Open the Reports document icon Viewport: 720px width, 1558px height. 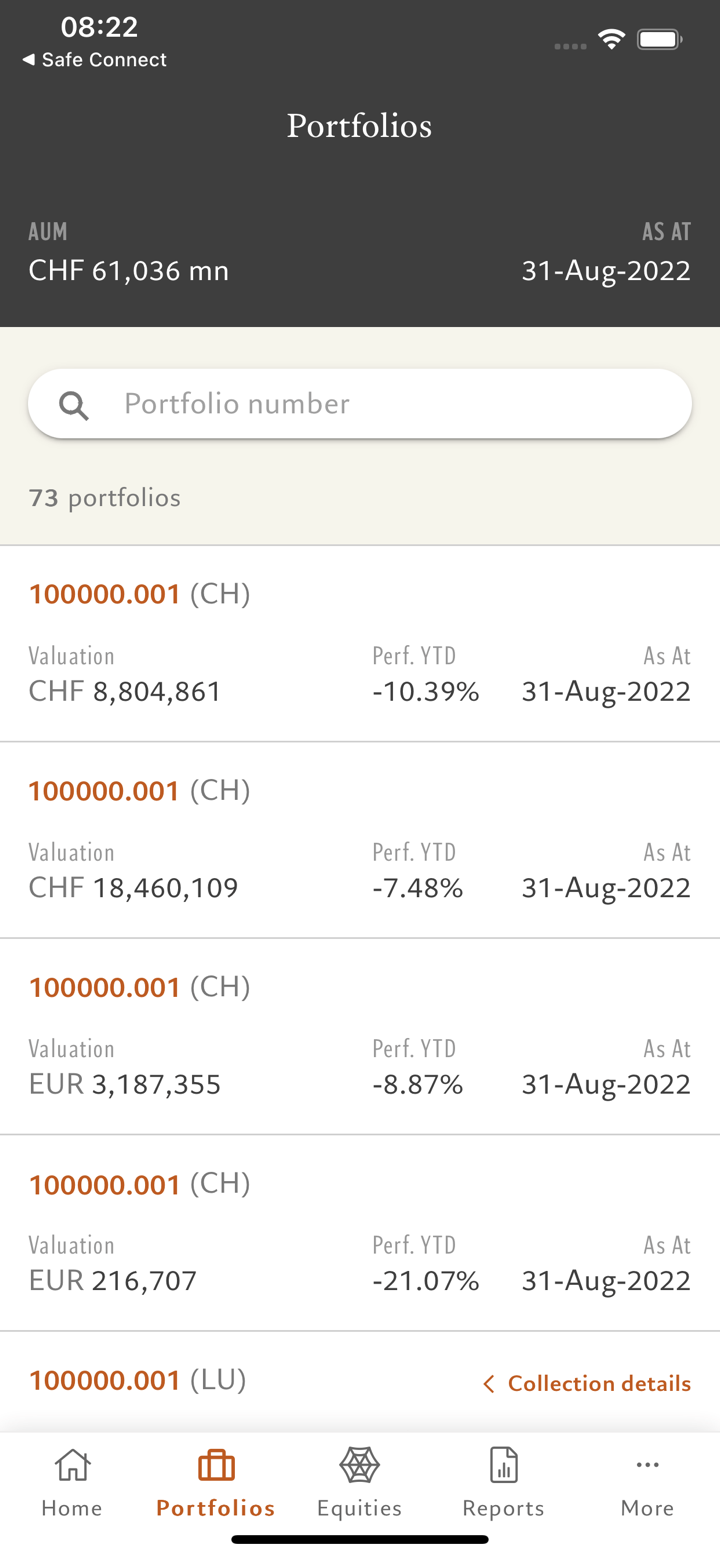click(x=503, y=1466)
